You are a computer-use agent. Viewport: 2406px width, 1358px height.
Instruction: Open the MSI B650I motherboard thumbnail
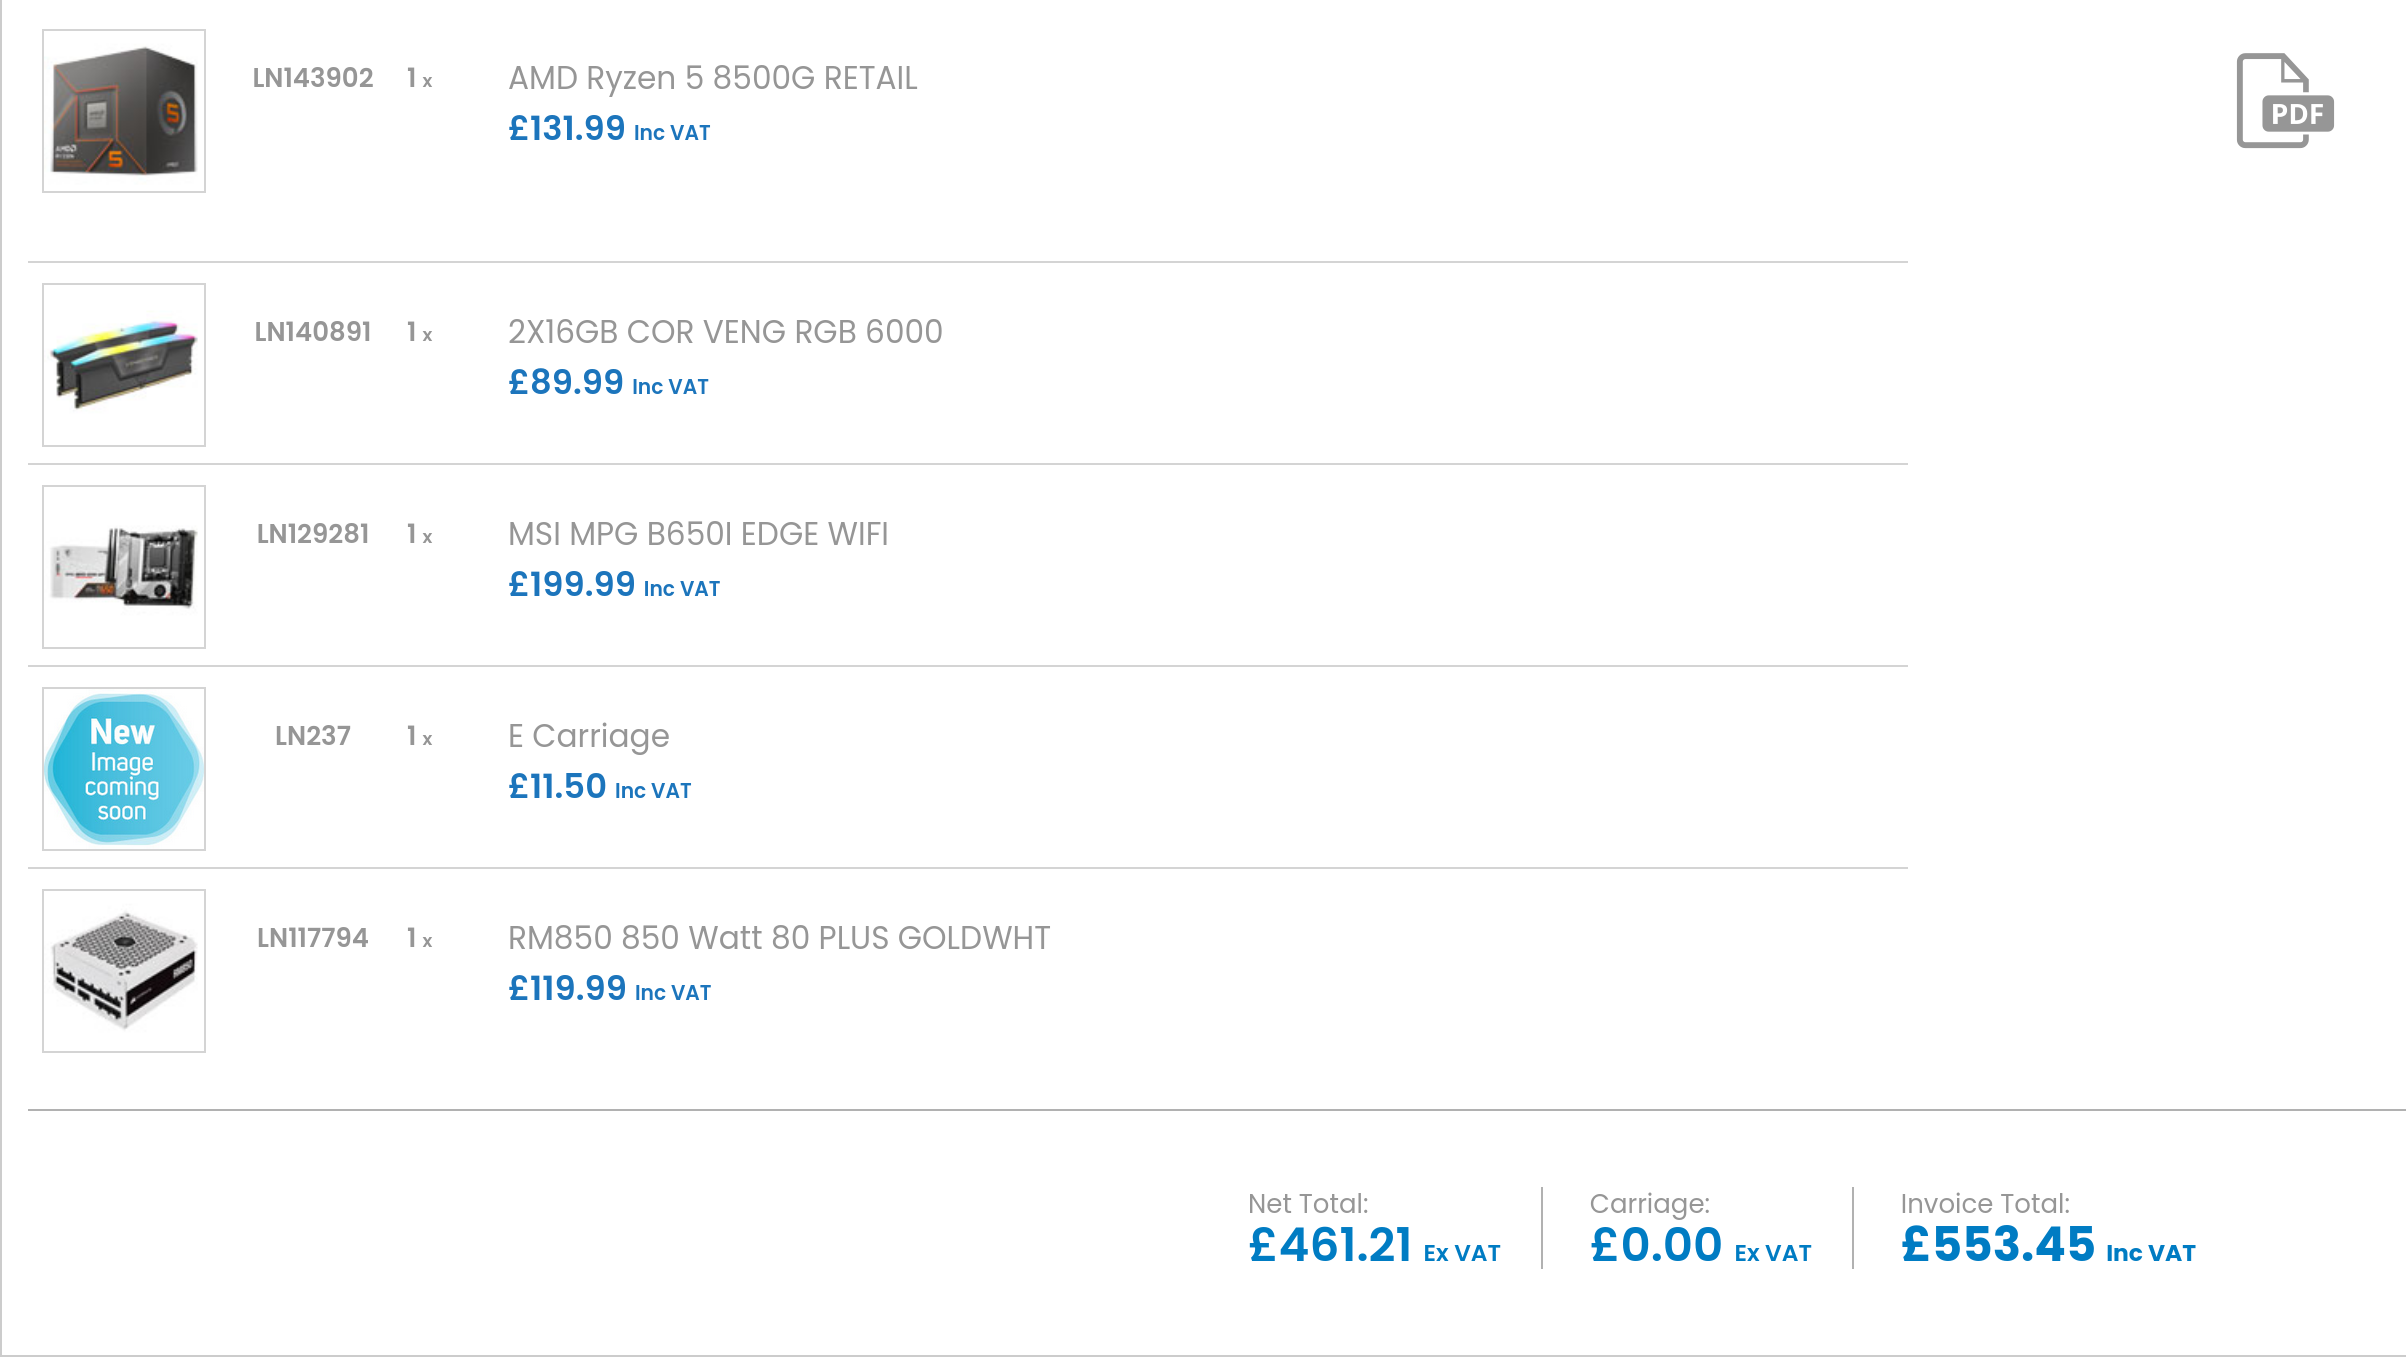click(x=124, y=567)
